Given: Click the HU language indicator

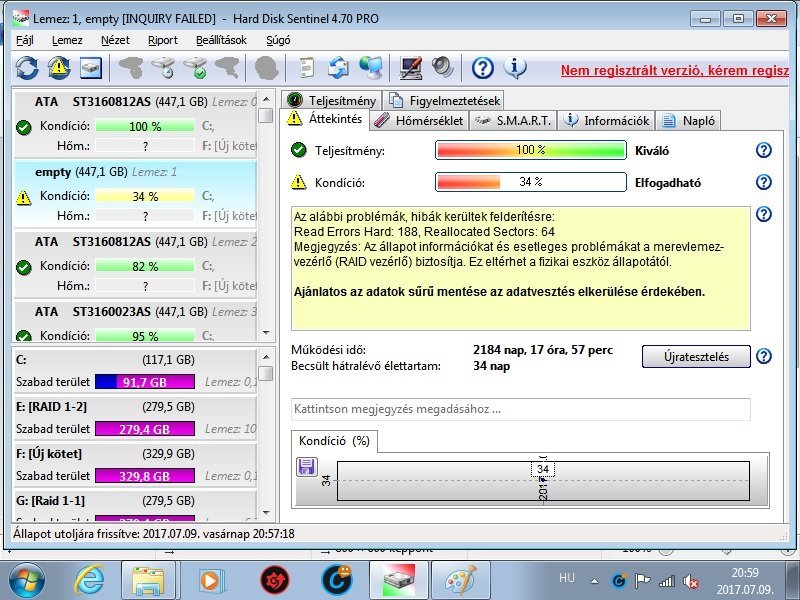Looking at the screenshot, I should [566, 578].
